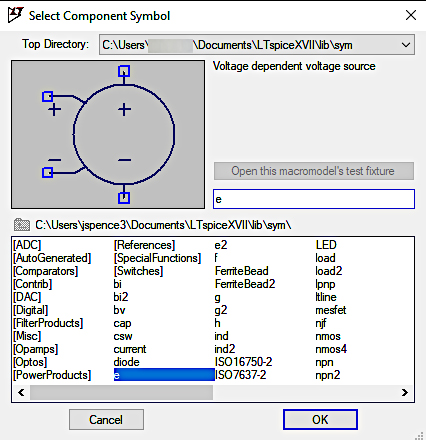Click the horizontal scrollbar thumb
Viewport: 426px width, 440px height.
pos(121,392)
